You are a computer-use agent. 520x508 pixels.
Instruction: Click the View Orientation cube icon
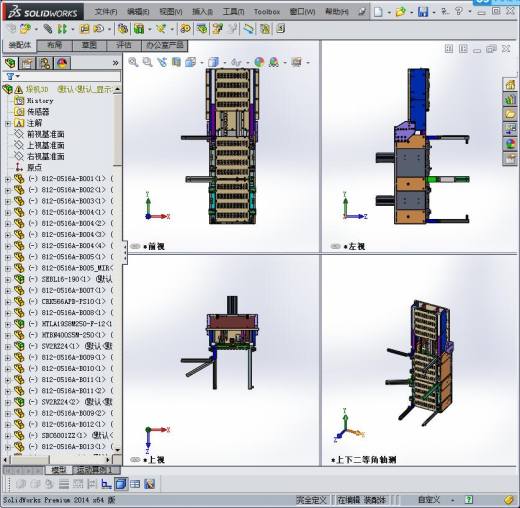tap(191, 62)
